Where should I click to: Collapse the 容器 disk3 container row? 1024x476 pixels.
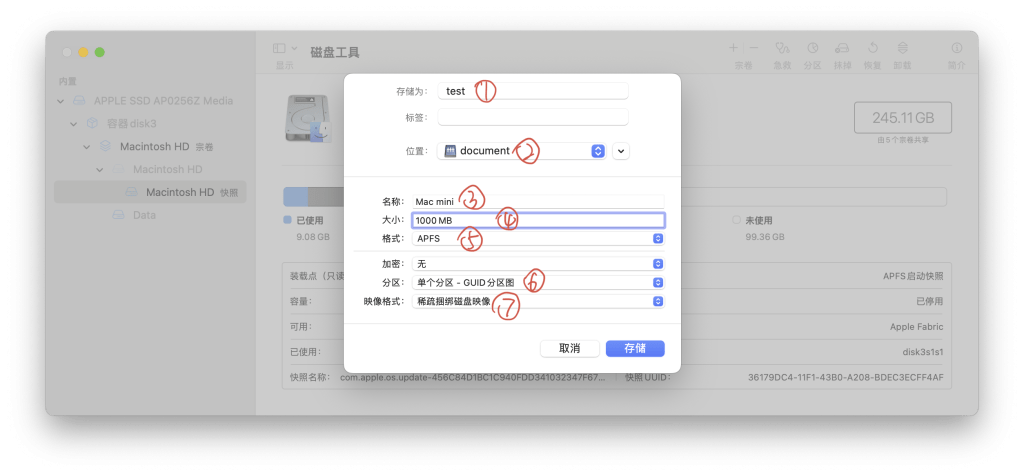[74, 124]
